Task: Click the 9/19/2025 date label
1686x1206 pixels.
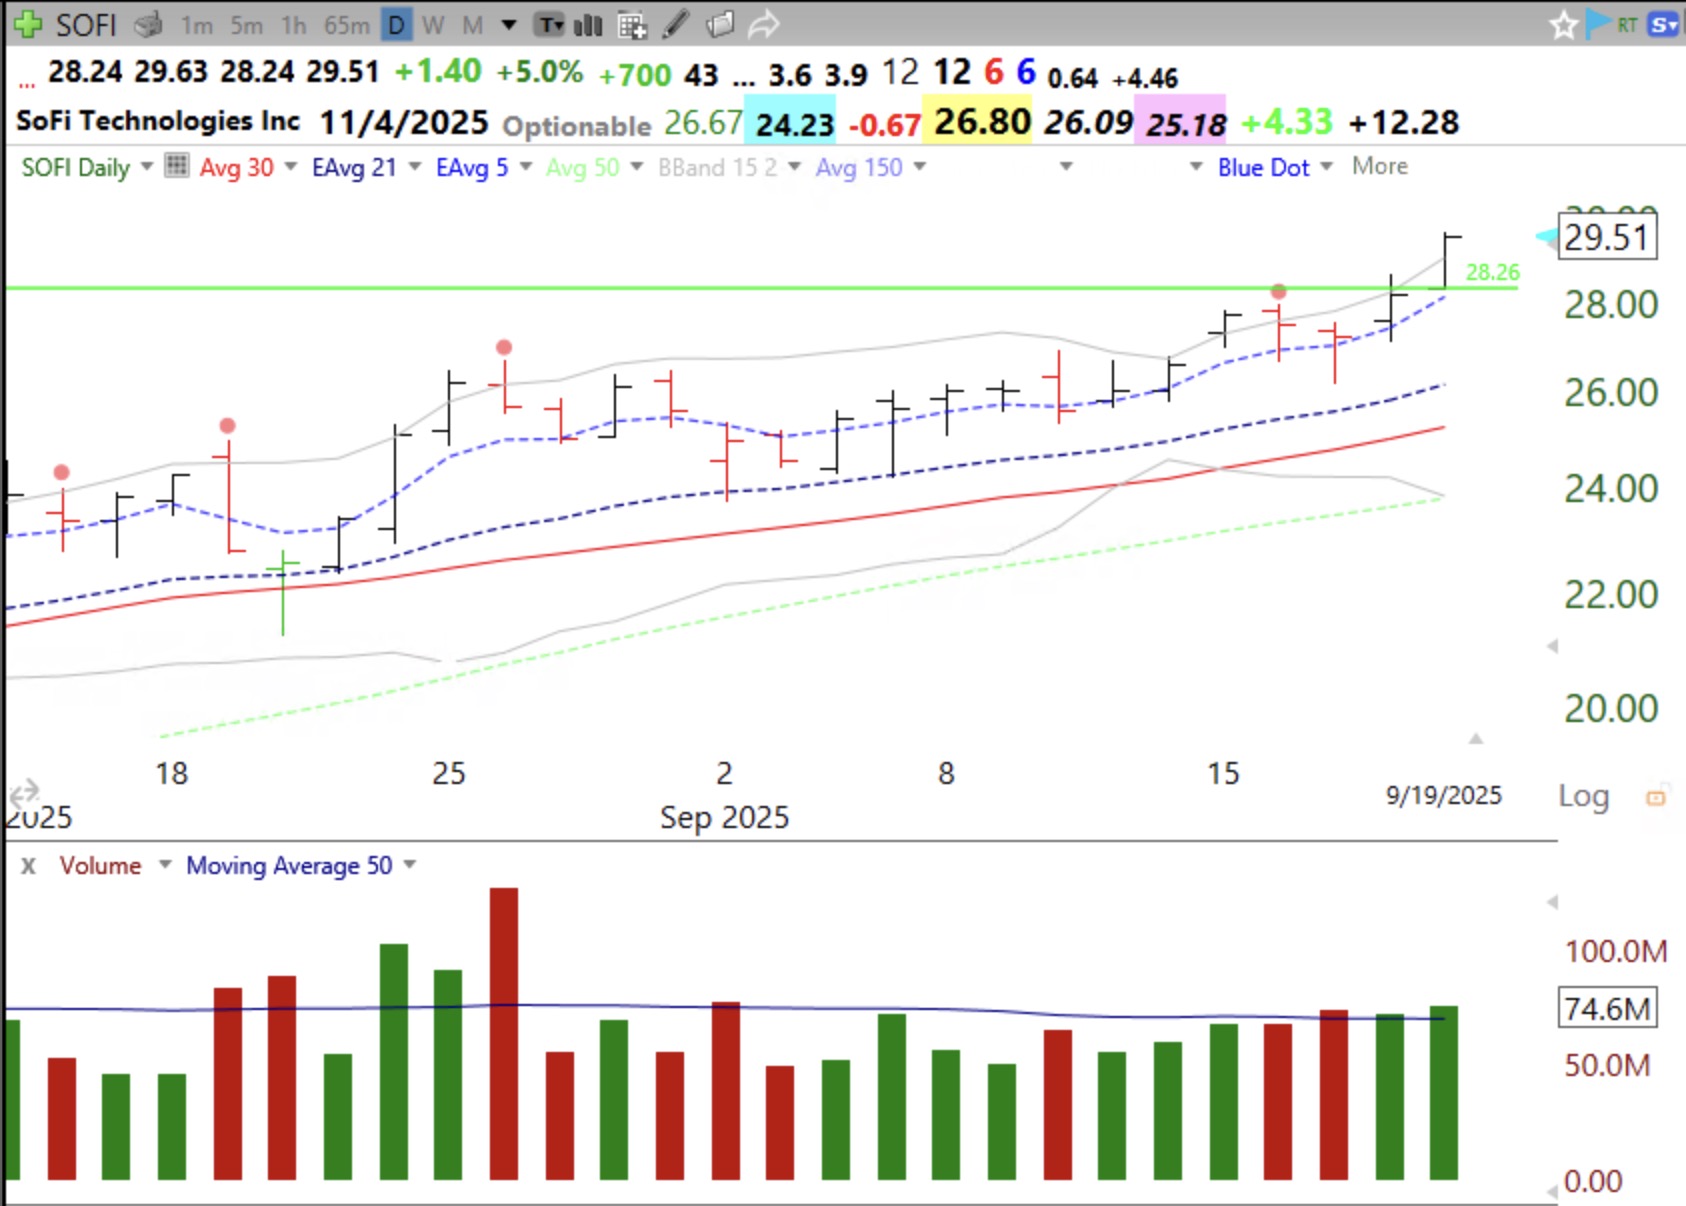Action: (x=1443, y=795)
